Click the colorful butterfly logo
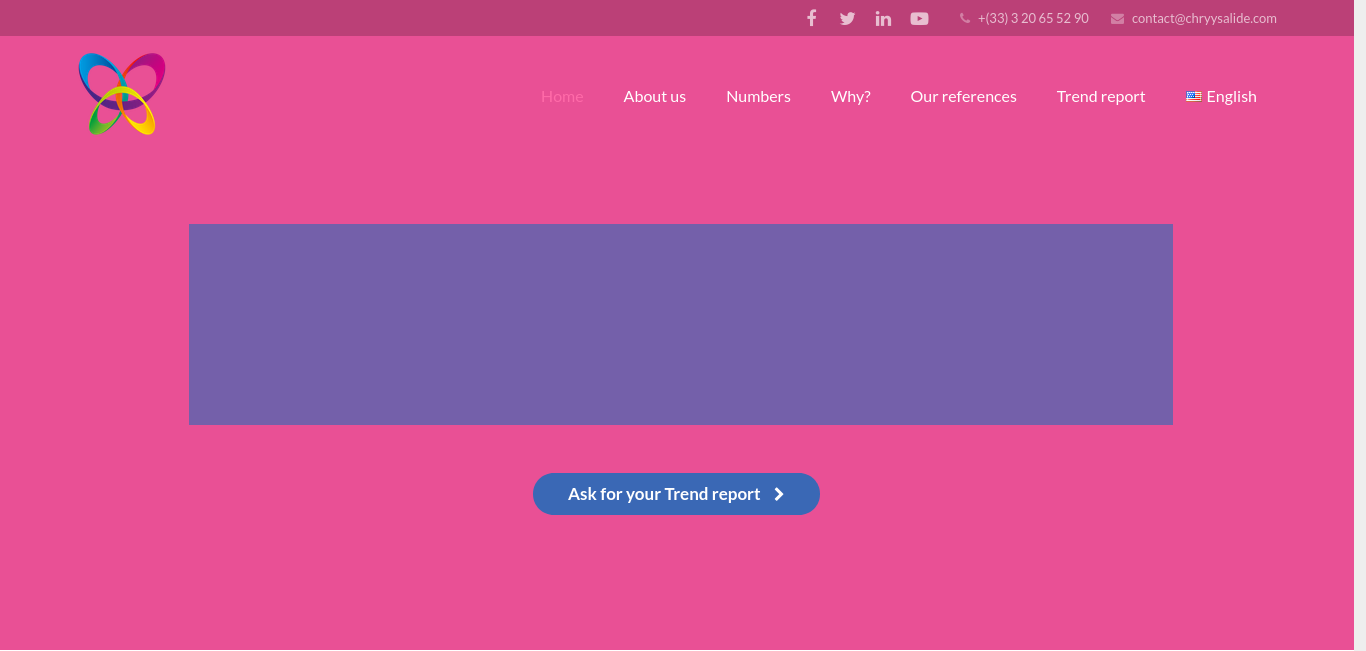Viewport: 1366px width, 651px height. pos(122,94)
